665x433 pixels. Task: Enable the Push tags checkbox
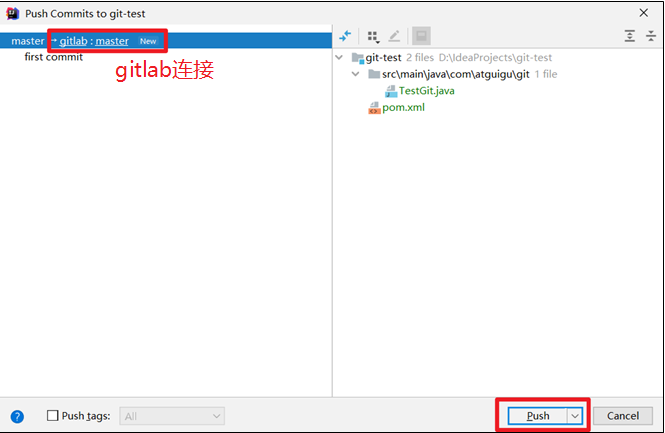53,416
